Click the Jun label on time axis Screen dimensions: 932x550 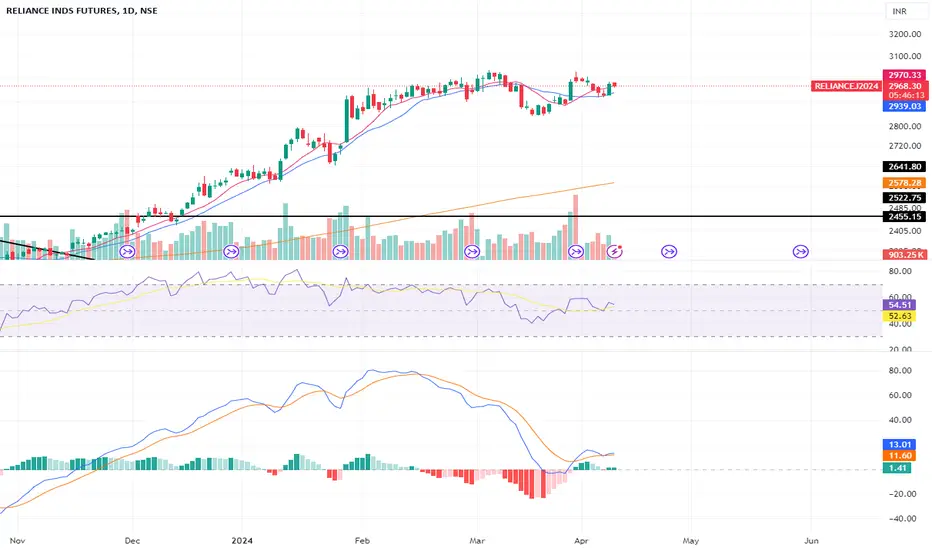pos(811,540)
